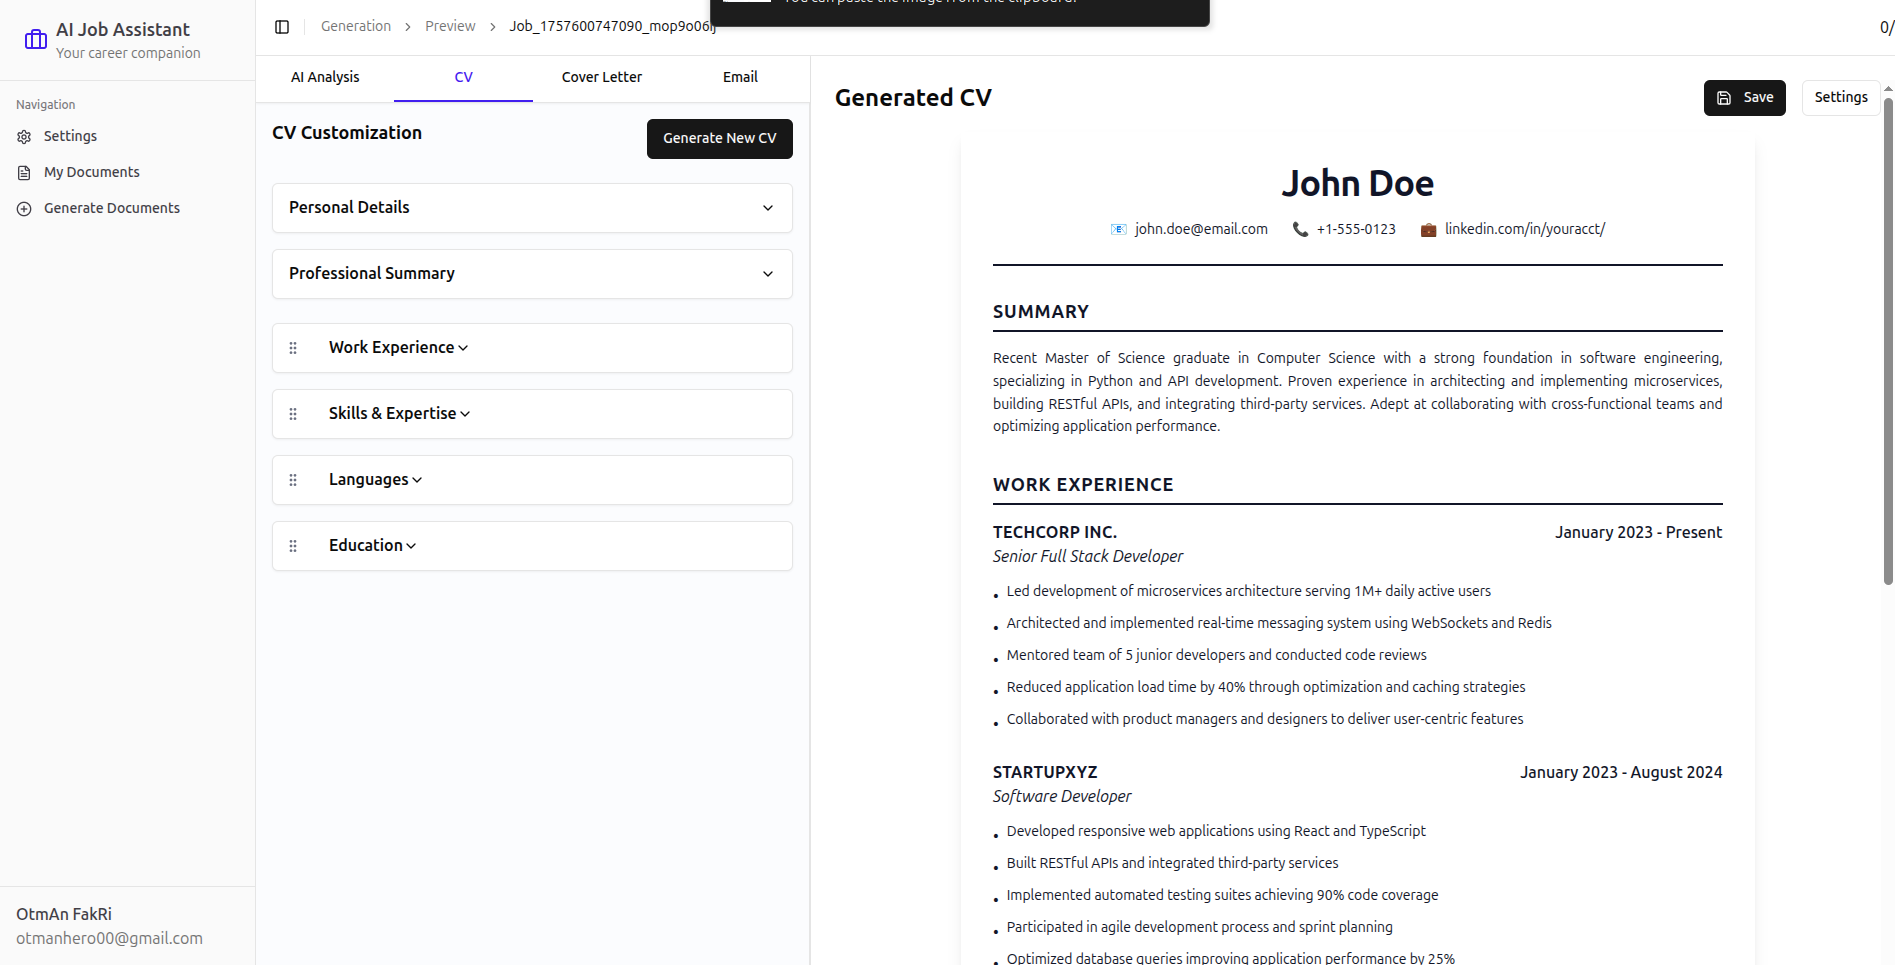The image size is (1895, 965).
Task: Click the vertical scrollbar of CV preview
Action: point(1888,340)
